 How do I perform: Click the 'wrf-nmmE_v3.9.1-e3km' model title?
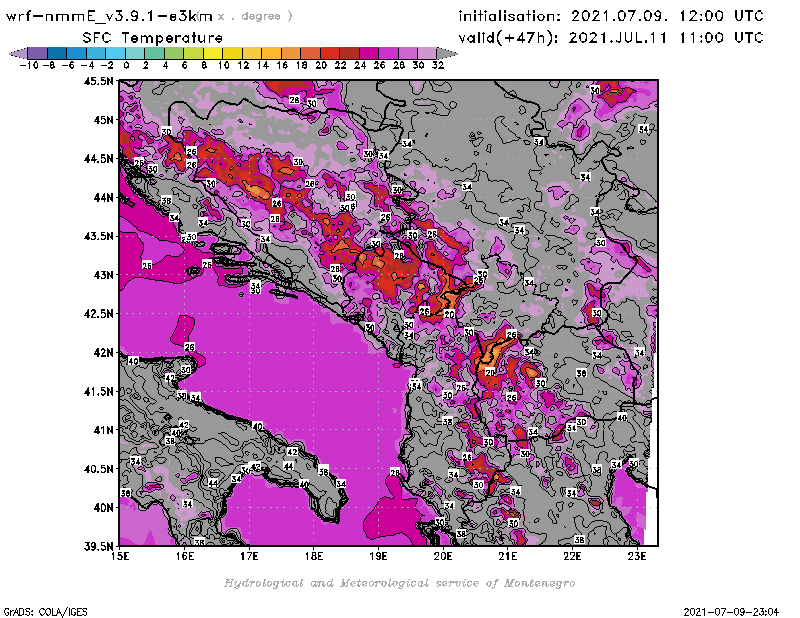click(109, 16)
